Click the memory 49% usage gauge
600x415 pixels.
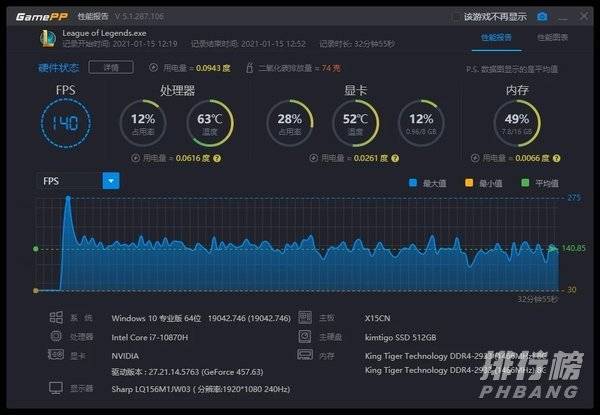[517, 123]
